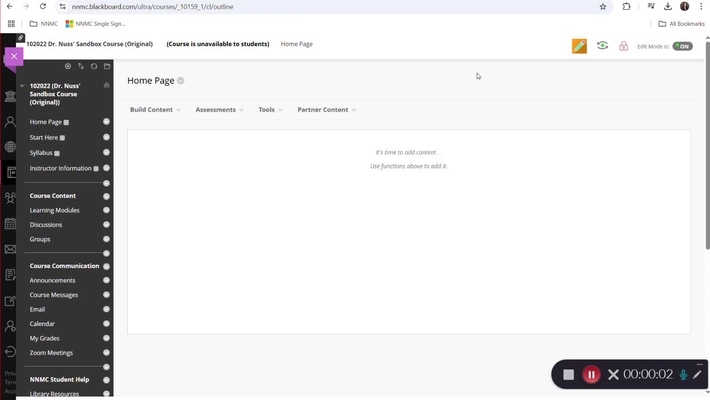
Task: Open Groups in the course menu
Action: pos(40,239)
